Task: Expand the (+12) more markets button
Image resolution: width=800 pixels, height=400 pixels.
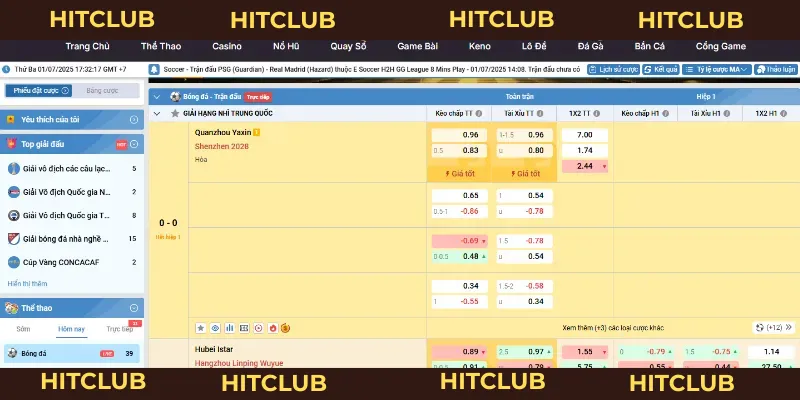Action: coord(774,328)
